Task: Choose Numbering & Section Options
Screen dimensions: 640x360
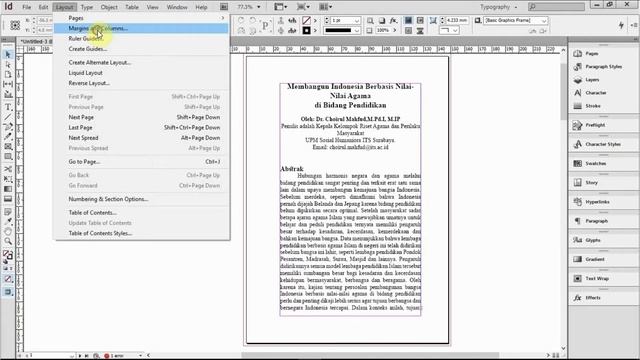Action: [141, 199]
